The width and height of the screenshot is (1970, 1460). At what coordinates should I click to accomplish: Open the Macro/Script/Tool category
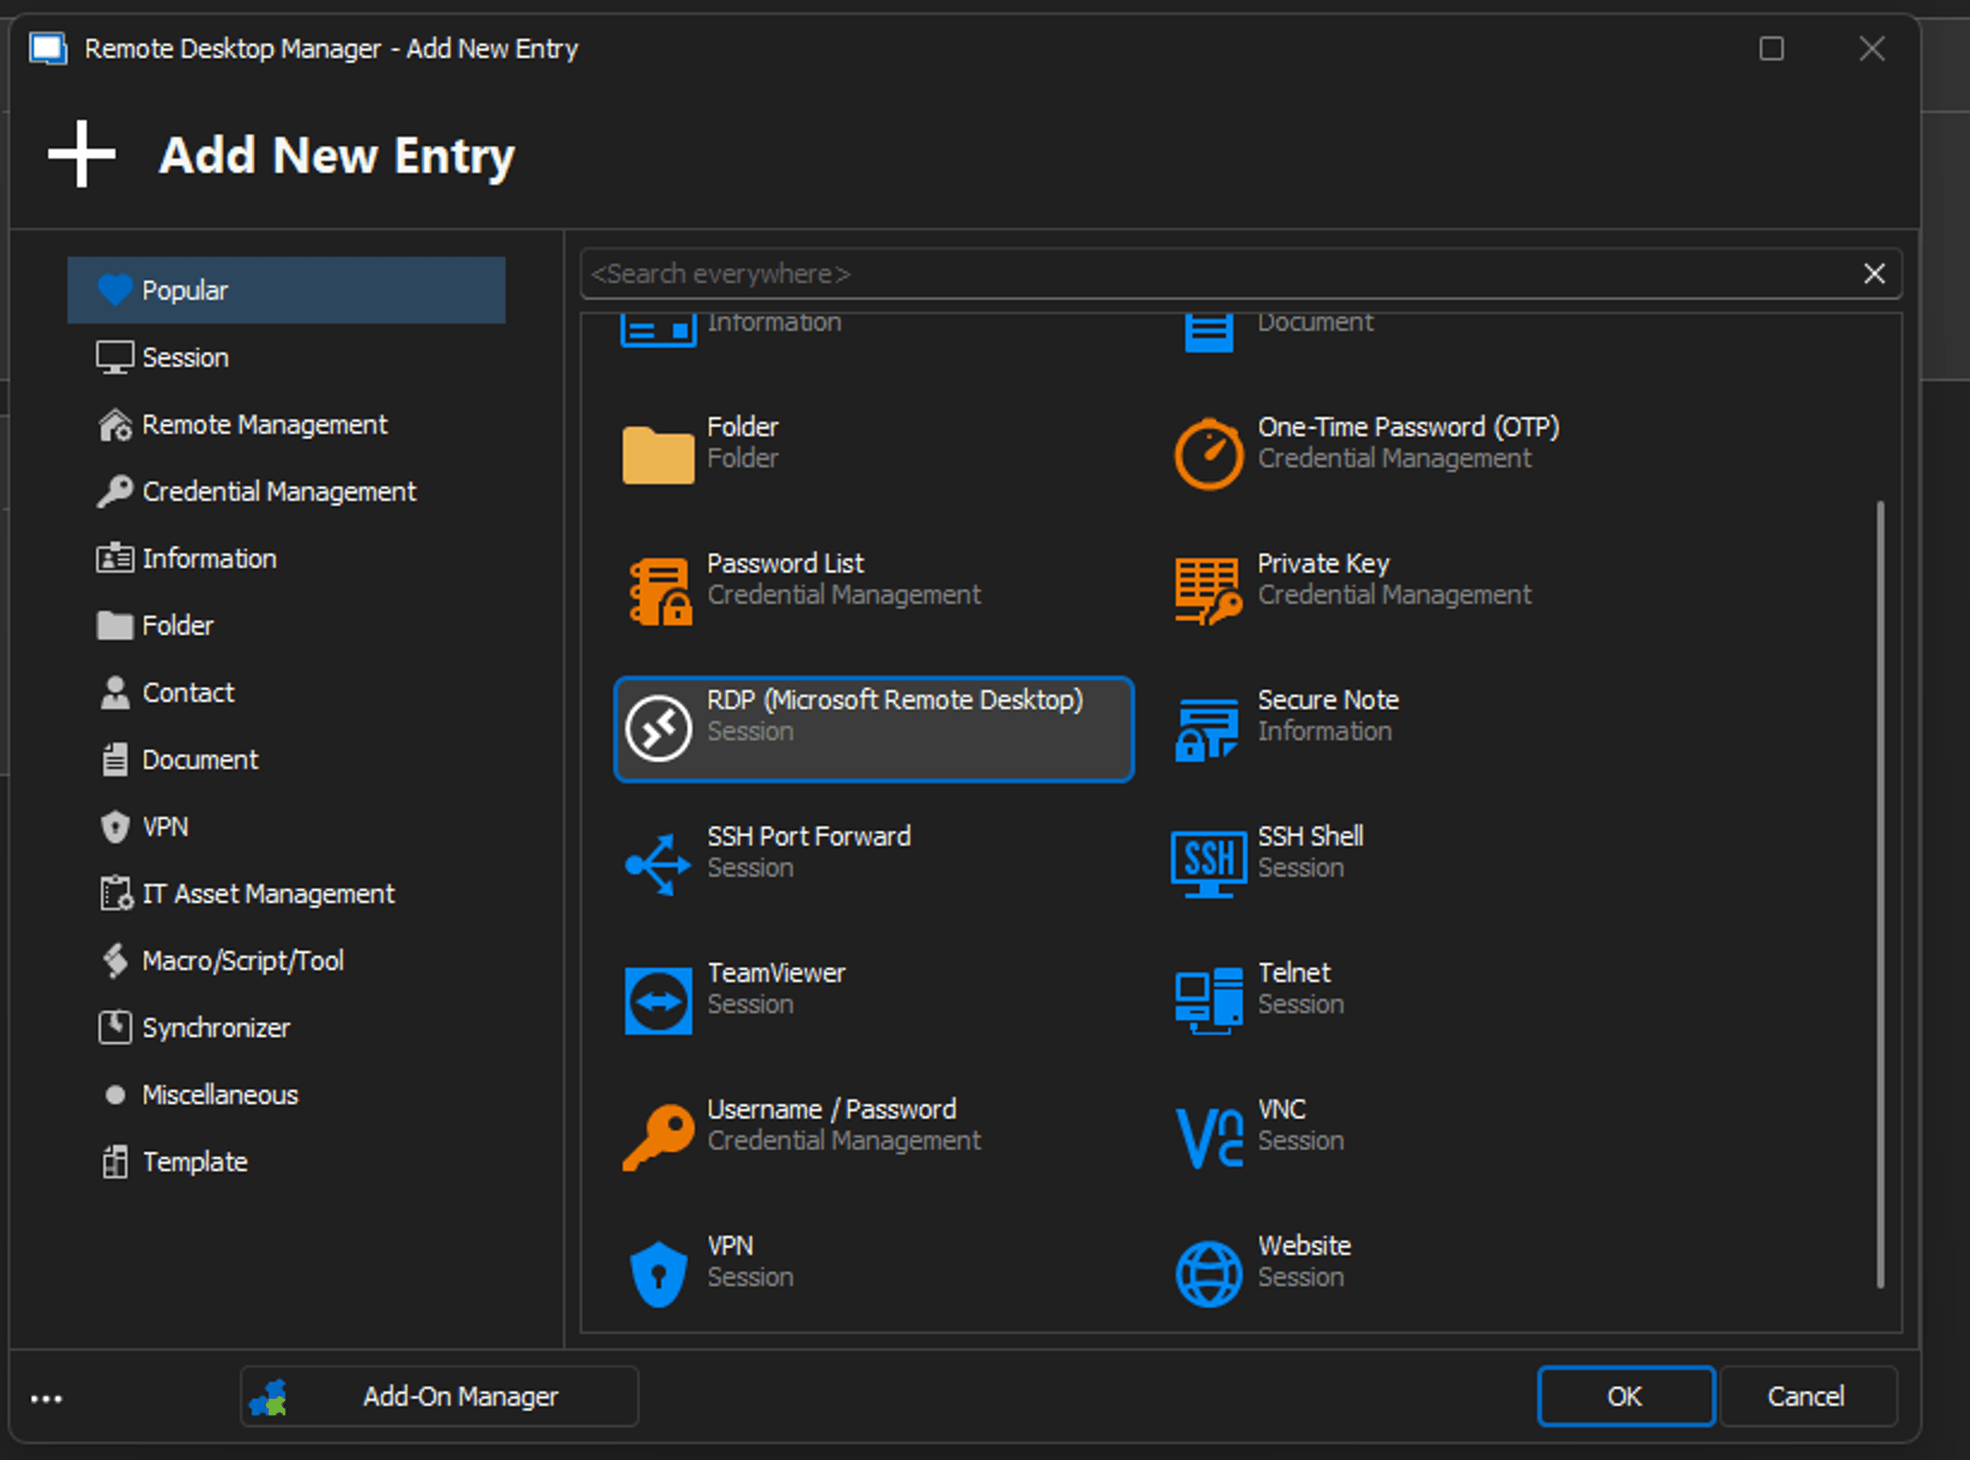point(242,961)
